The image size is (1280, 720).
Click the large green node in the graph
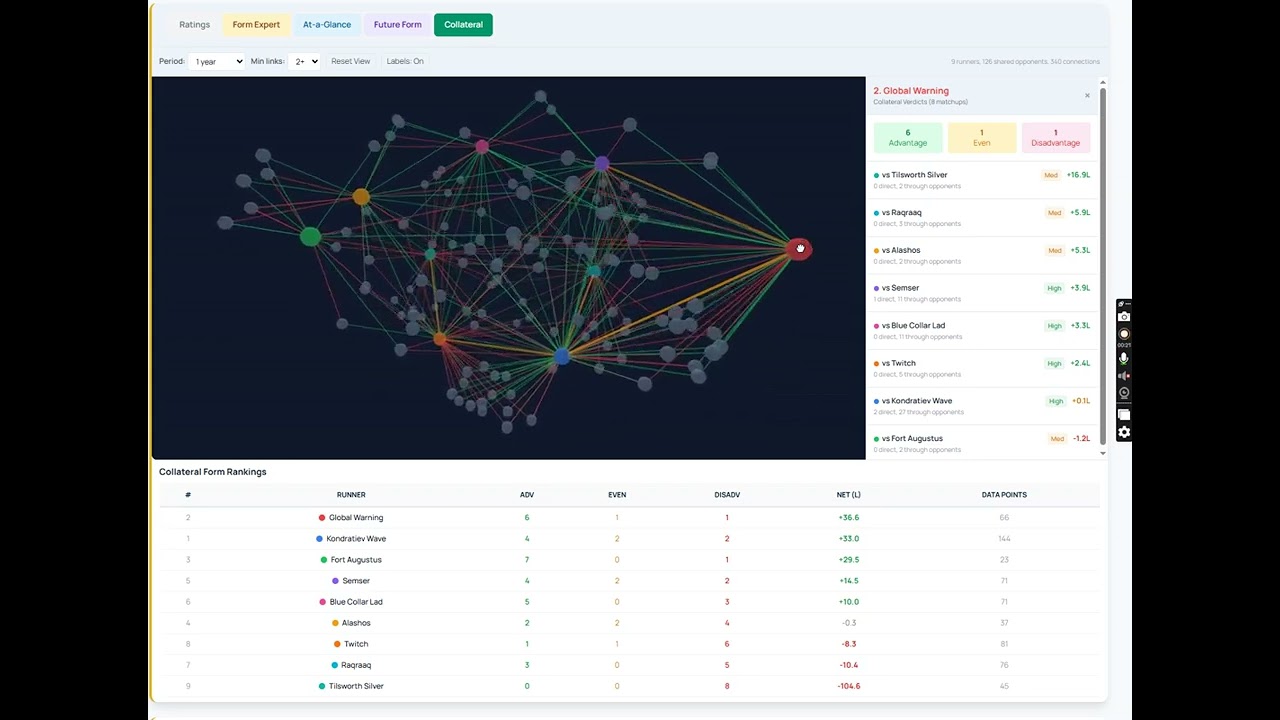[310, 237]
